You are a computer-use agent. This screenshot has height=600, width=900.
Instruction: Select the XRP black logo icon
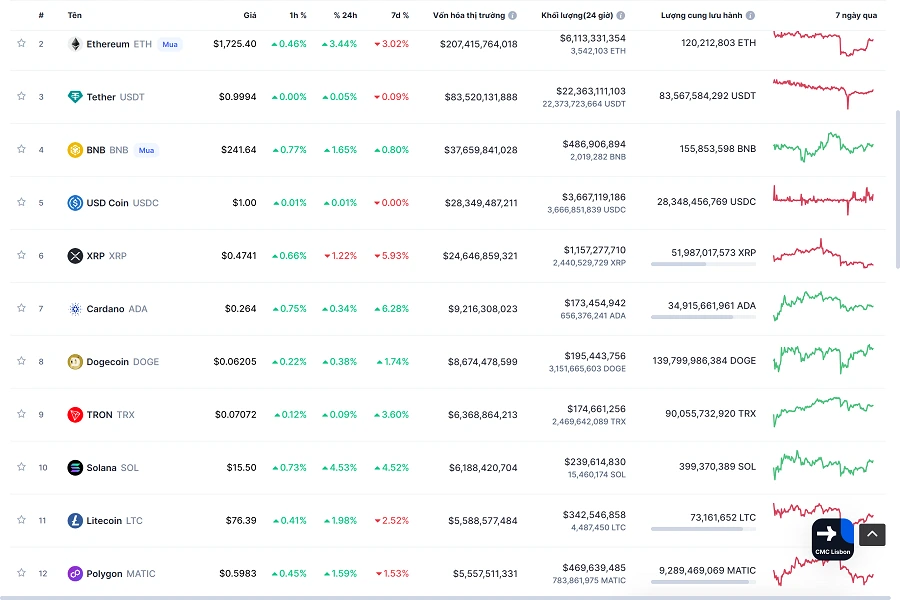75,255
